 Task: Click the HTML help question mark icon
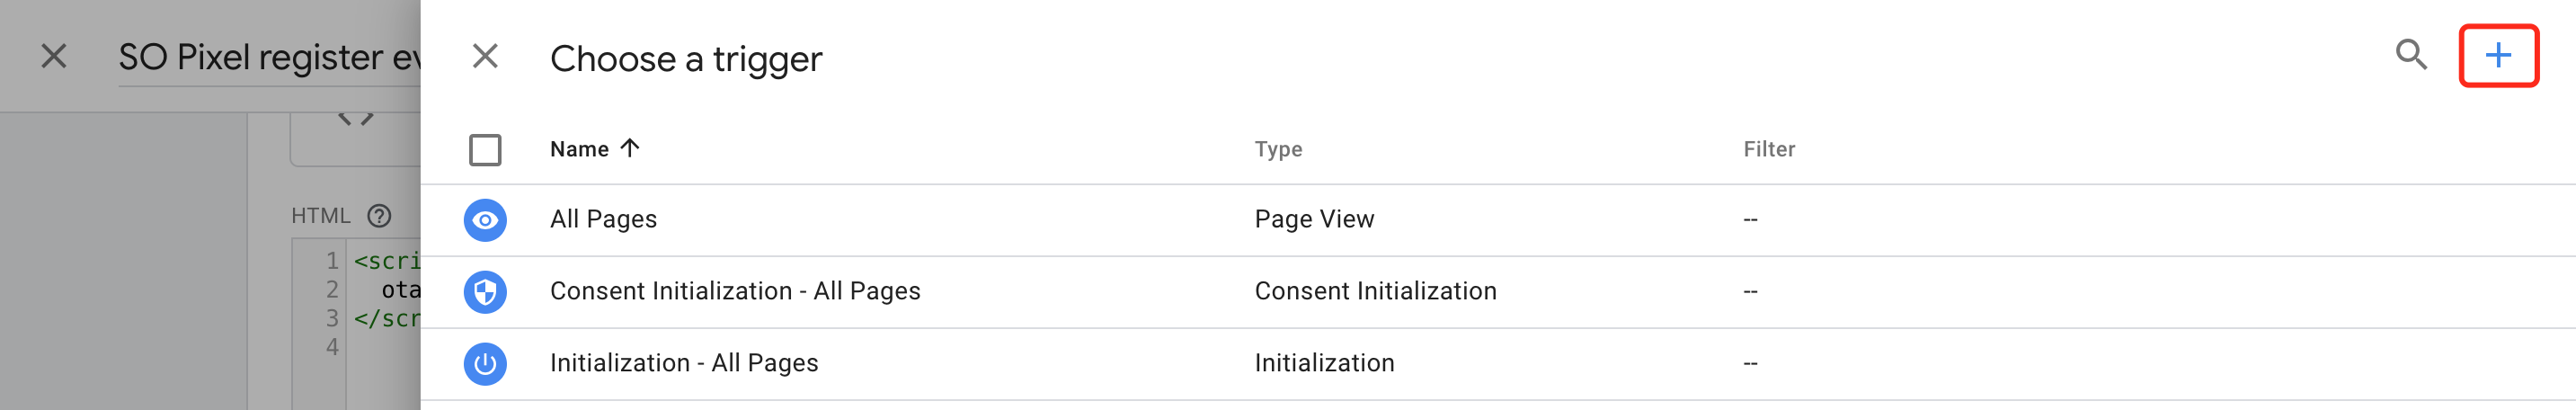point(379,216)
